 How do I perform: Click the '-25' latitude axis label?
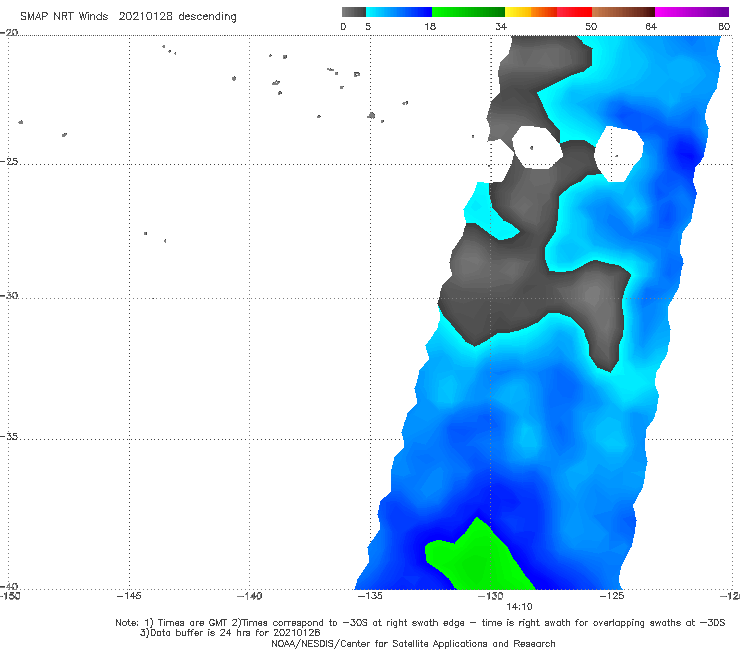click(9, 161)
